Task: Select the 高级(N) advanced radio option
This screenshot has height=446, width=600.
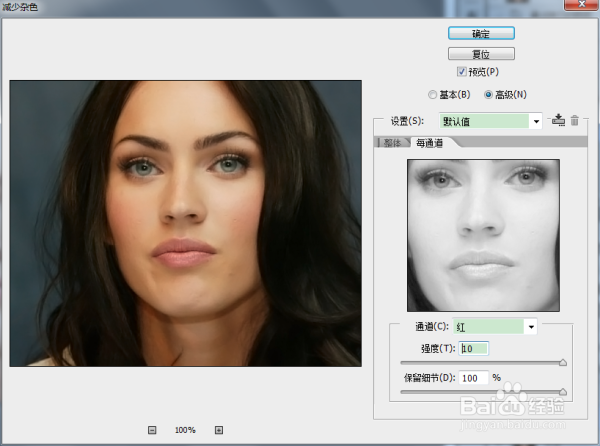Action: coord(488,94)
